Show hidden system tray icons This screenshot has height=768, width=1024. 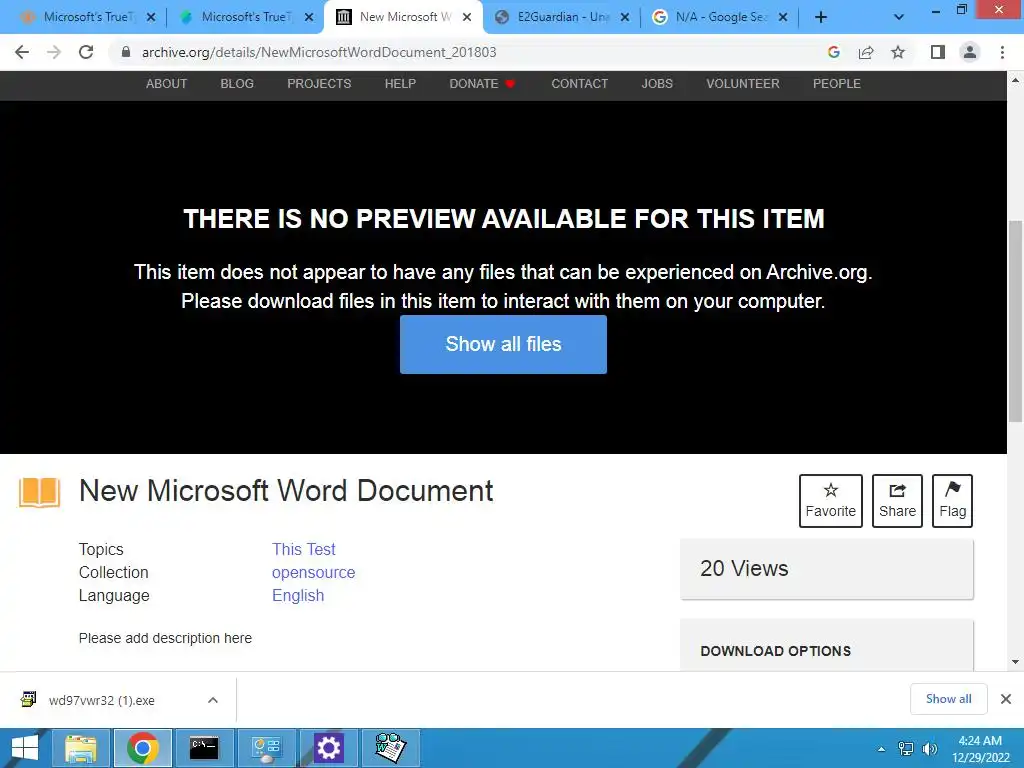[x=881, y=749]
